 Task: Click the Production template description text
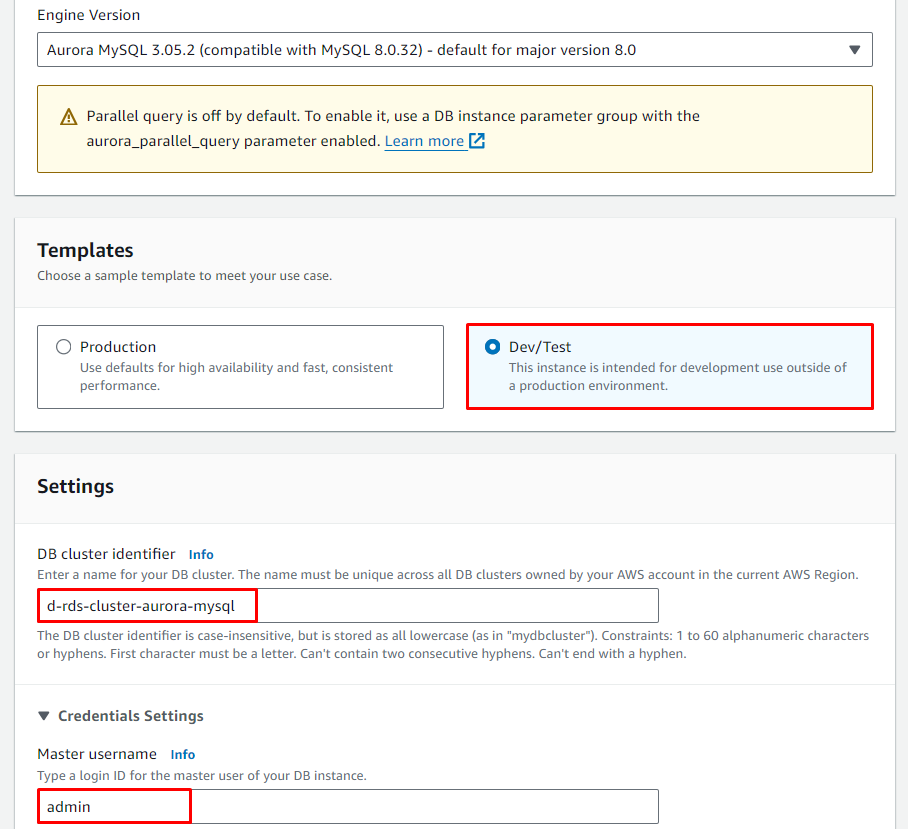[236, 376]
